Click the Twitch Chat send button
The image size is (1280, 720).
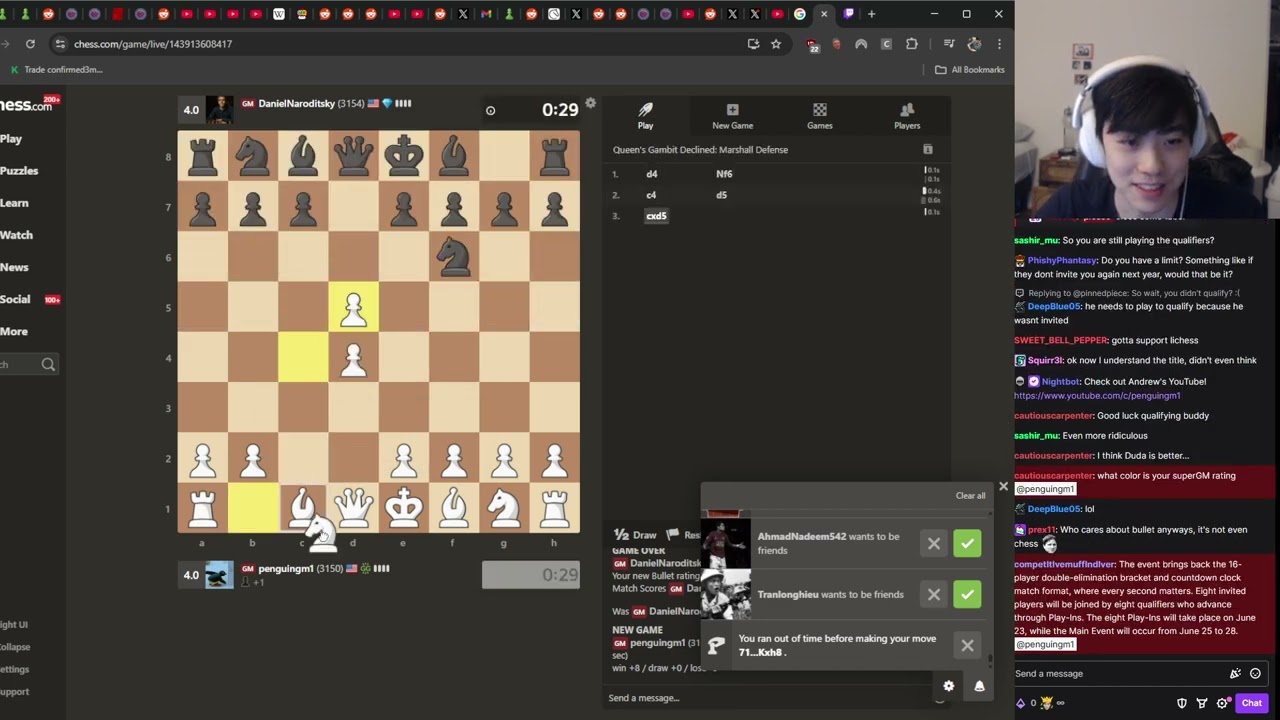click(1251, 703)
